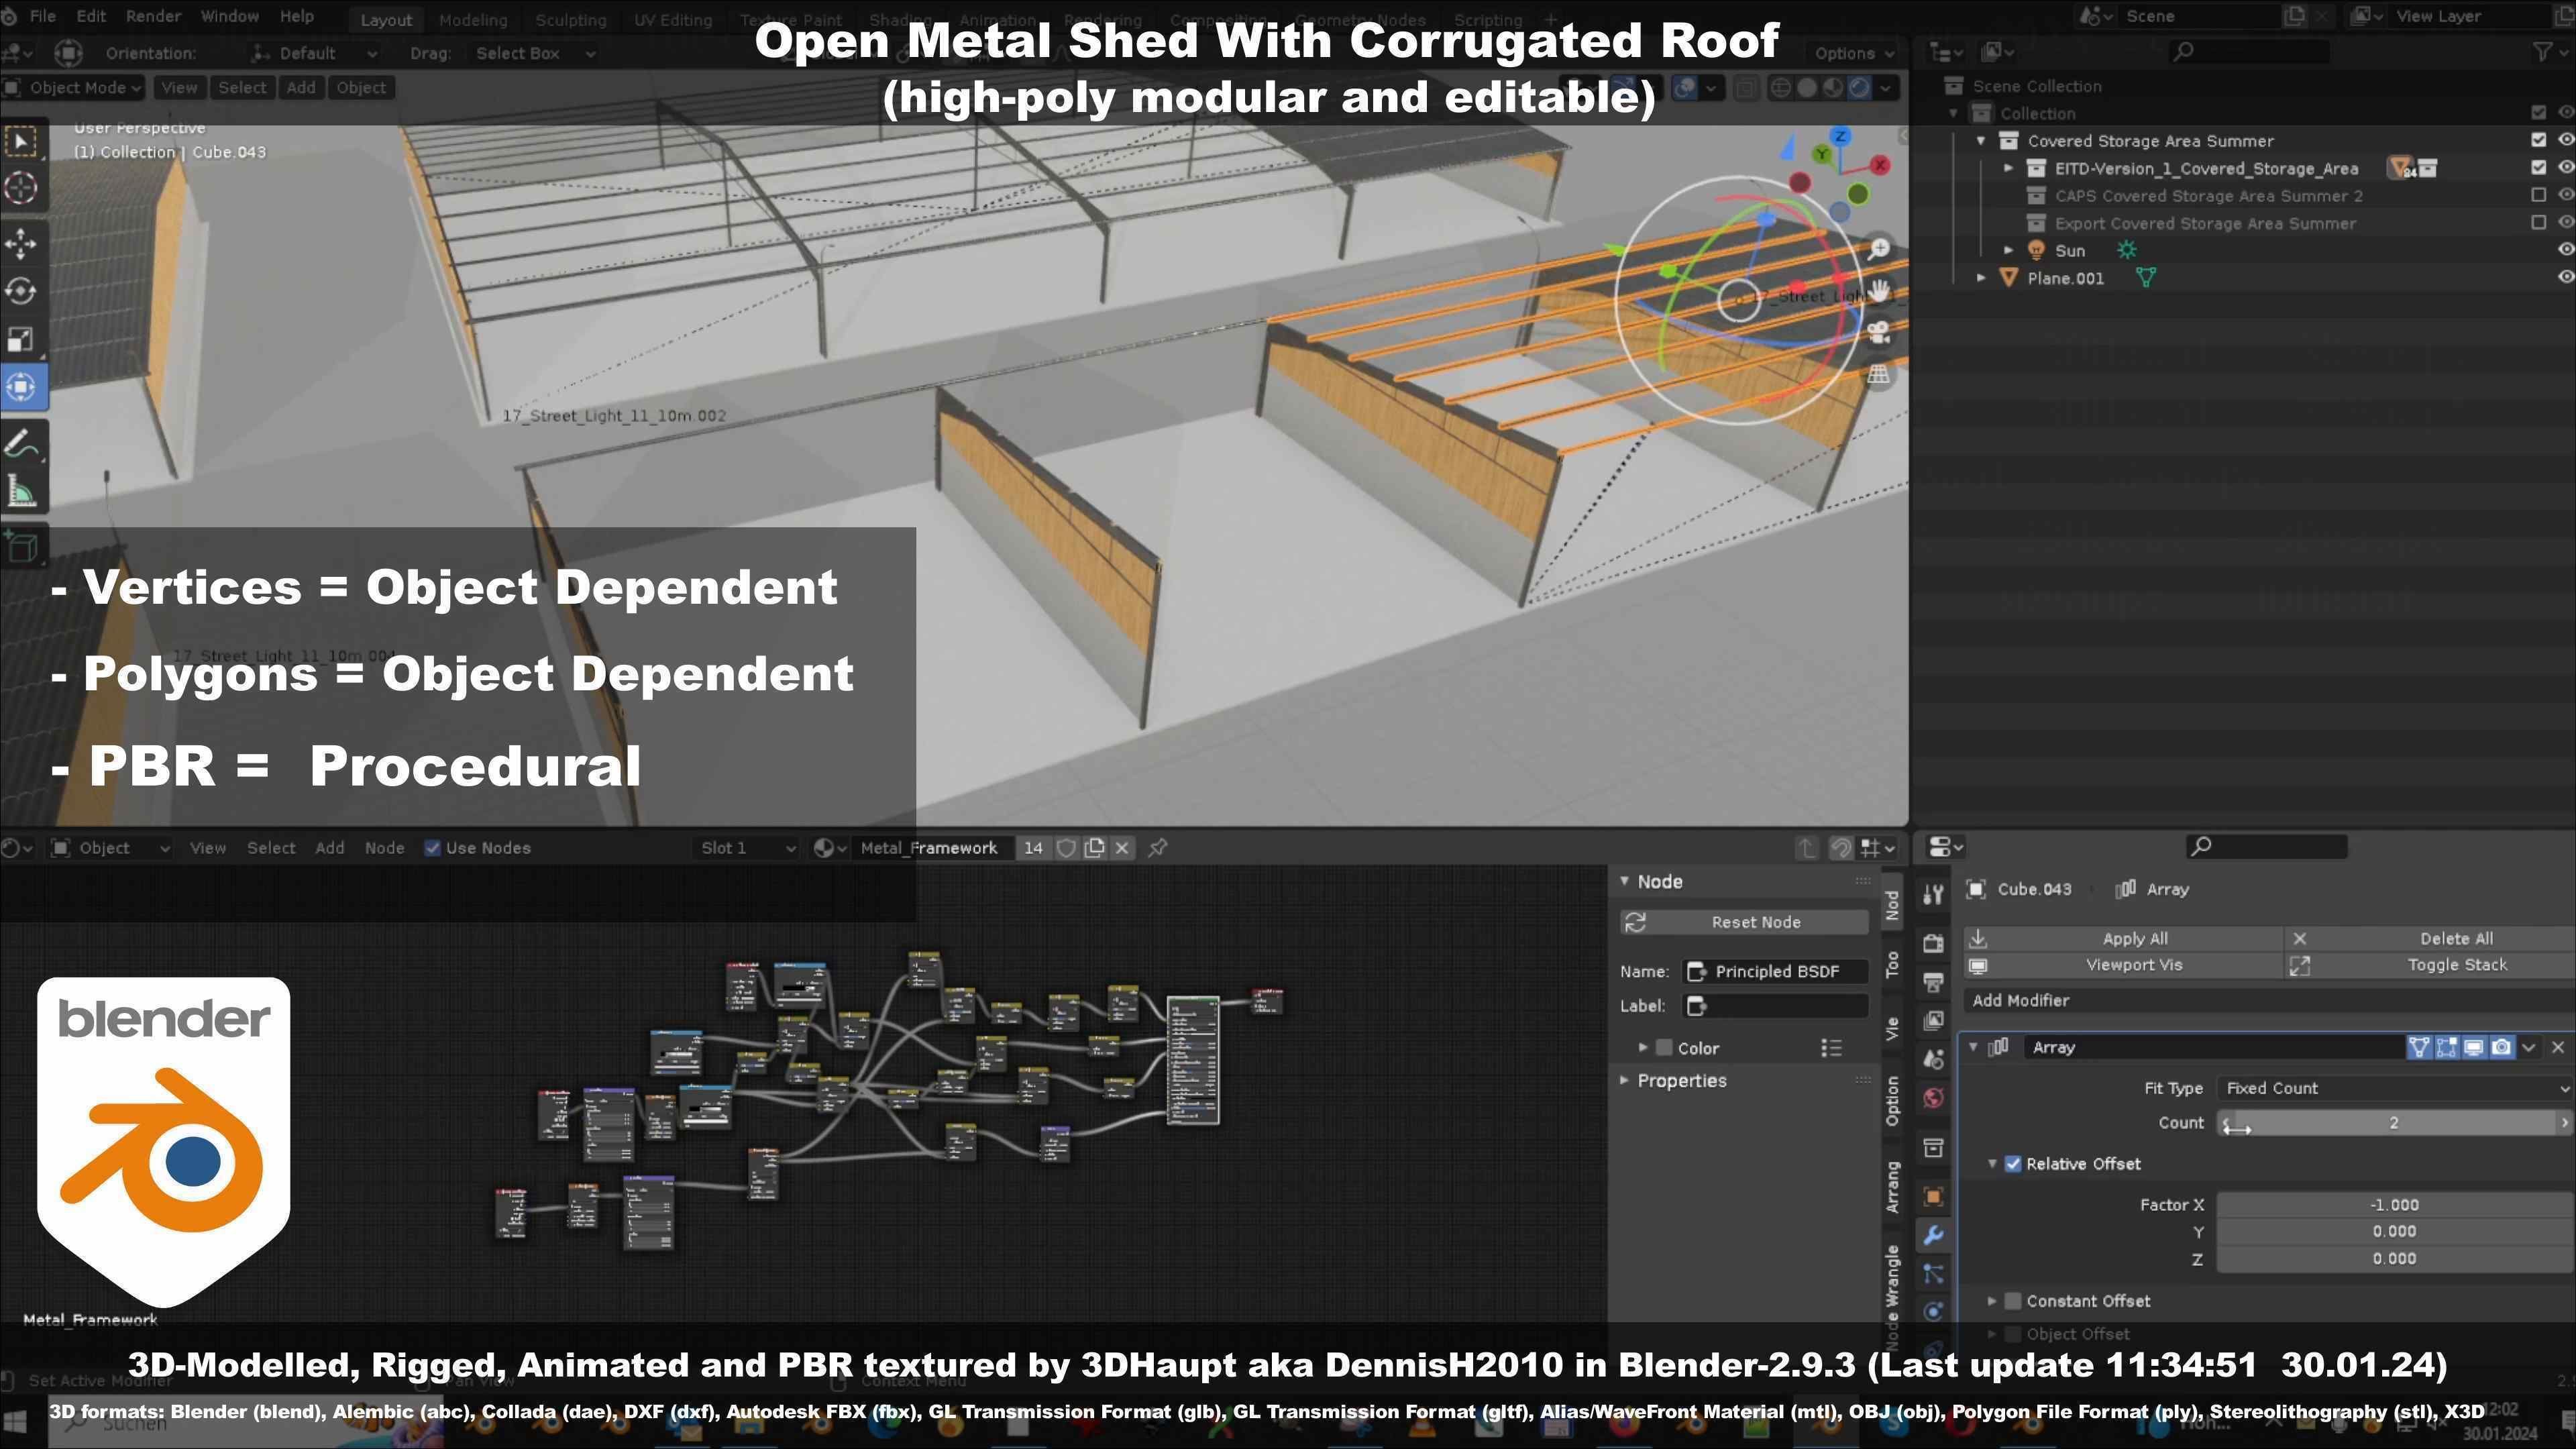Open the Modifier properties wrench tab
This screenshot has height=1449, width=2576.
[x=1933, y=1235]
